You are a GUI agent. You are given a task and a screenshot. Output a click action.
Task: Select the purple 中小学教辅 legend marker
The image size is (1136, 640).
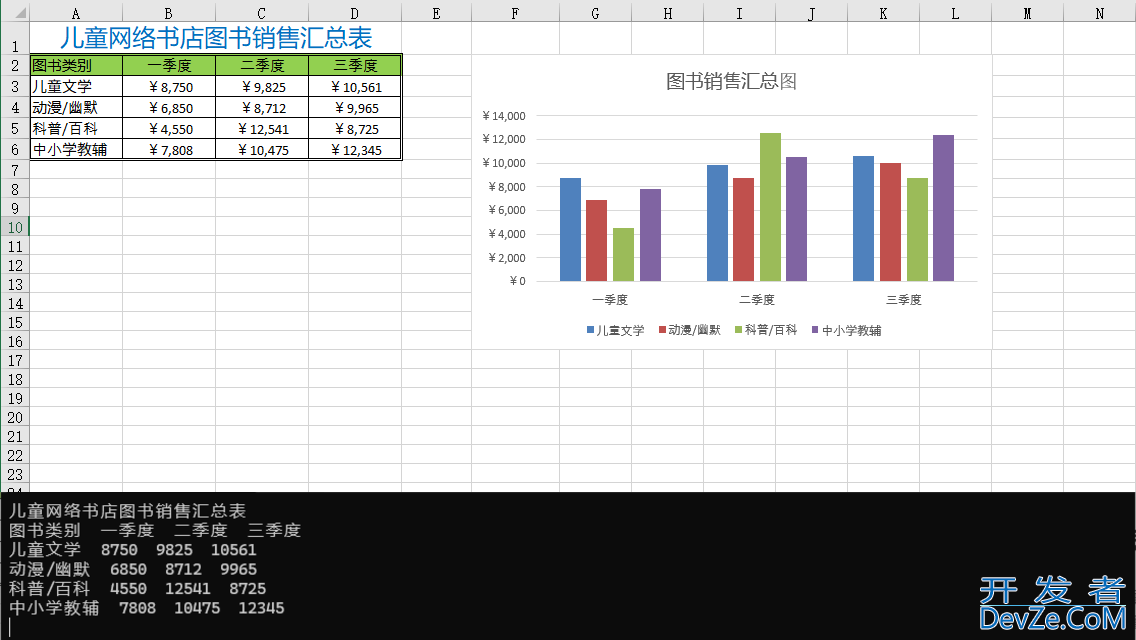pyautogui.click(x=816, y=330)
